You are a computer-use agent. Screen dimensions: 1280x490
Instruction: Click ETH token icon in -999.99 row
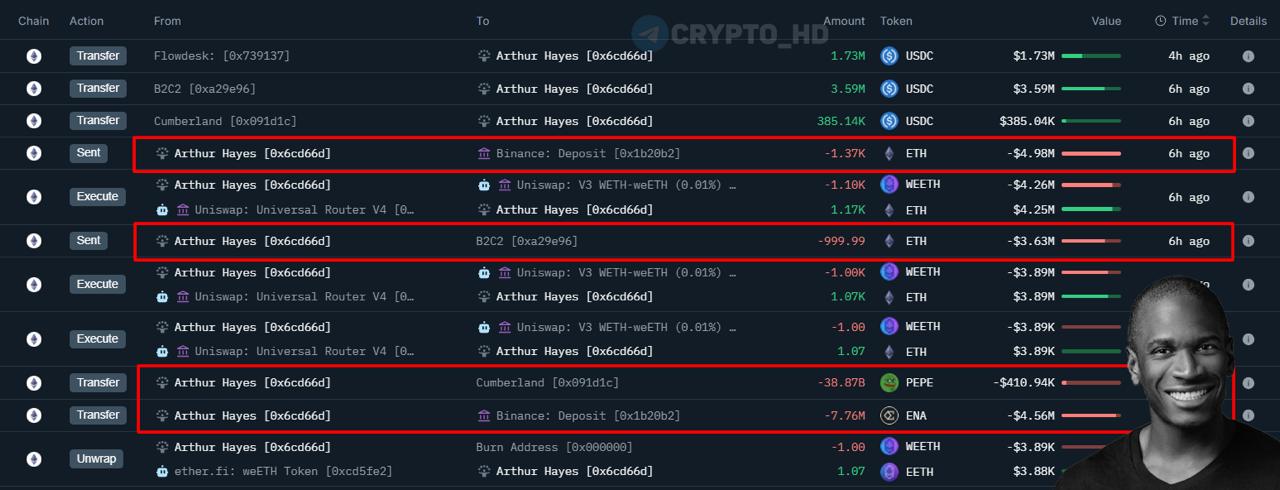tap(889, 241)
